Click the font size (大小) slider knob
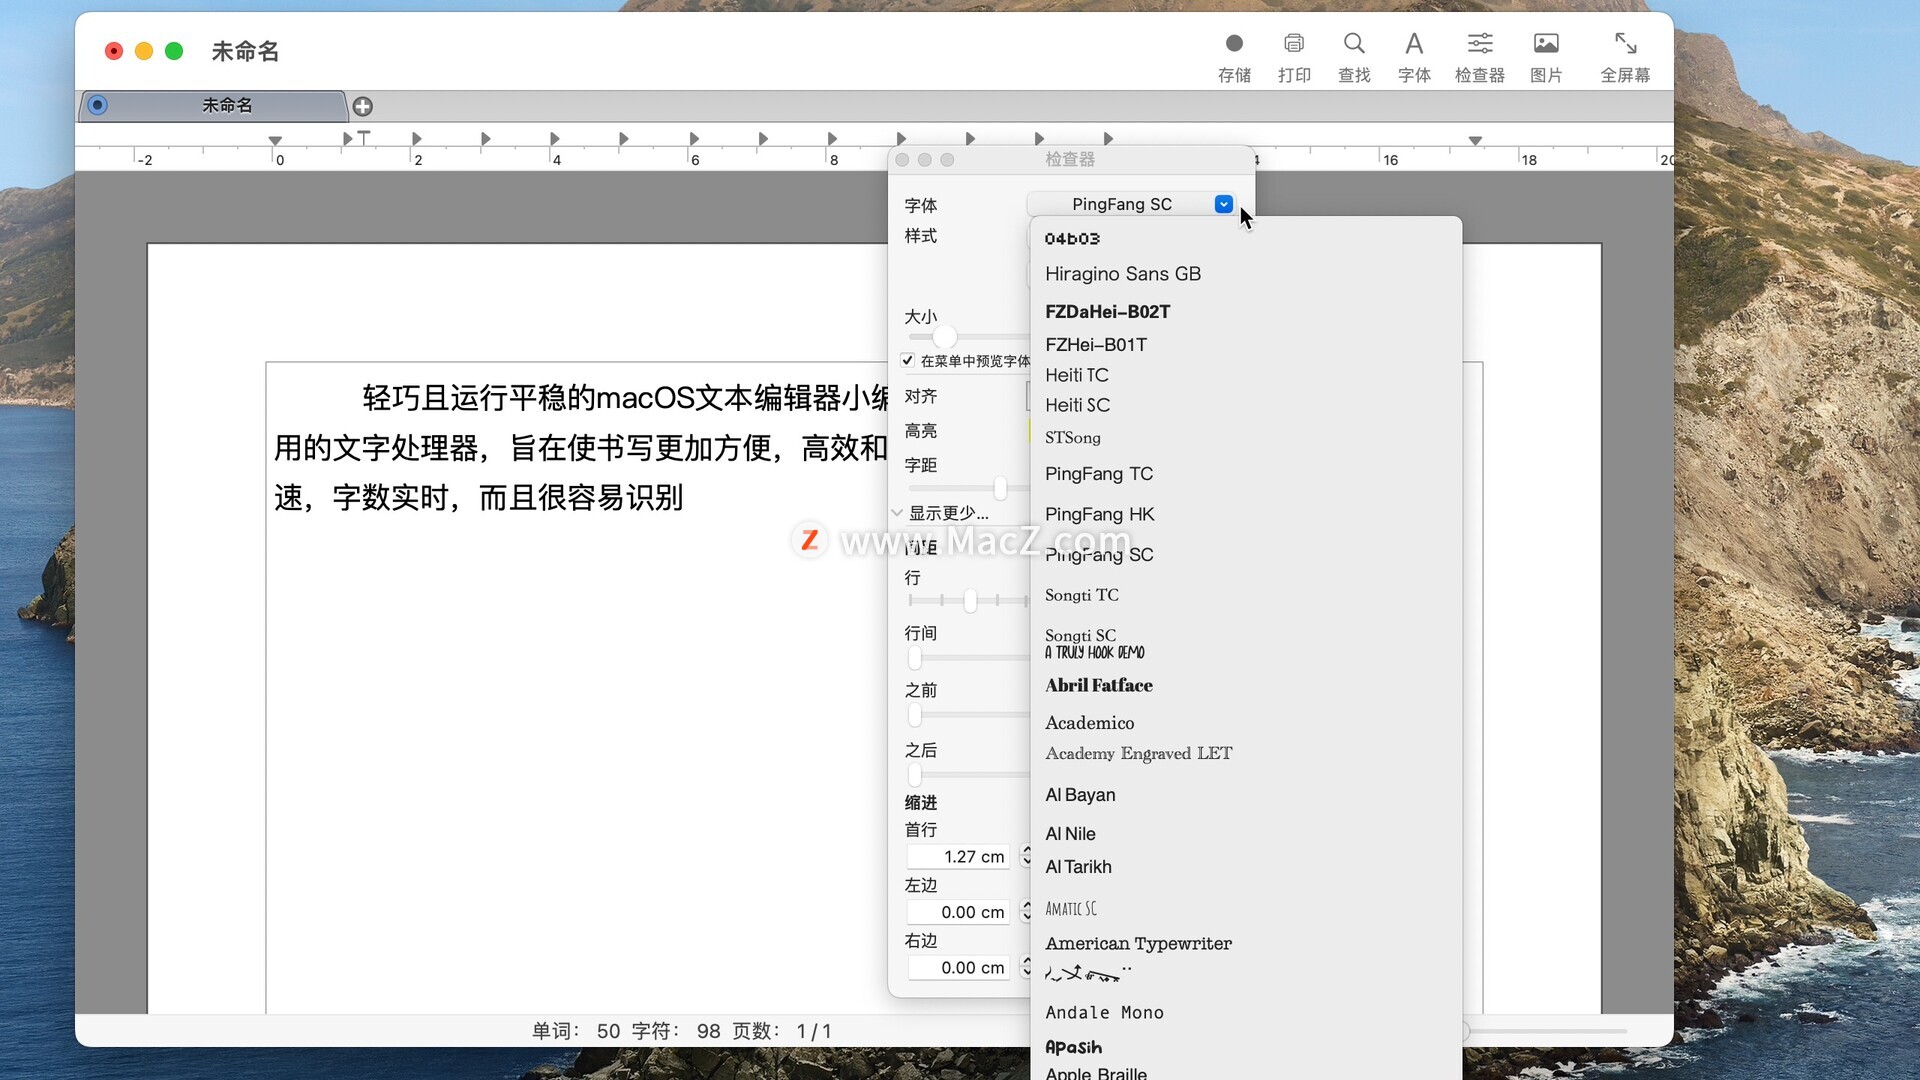 [944, 337]
